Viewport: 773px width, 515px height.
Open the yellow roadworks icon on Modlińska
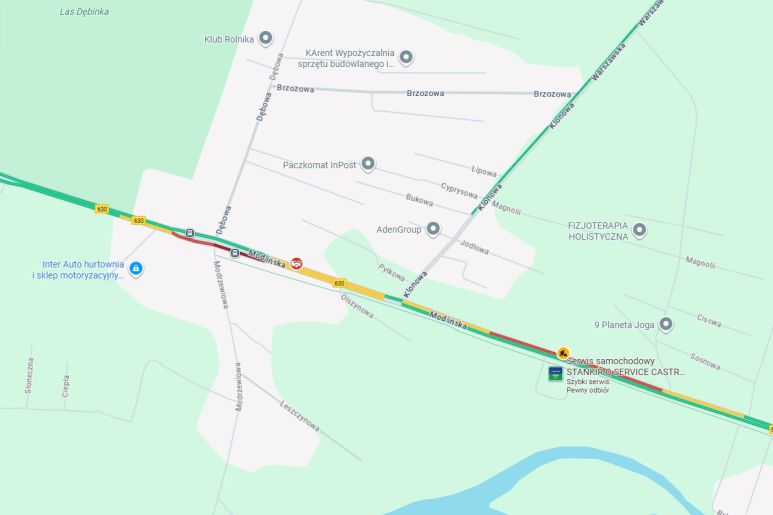pyautogui.click(x=563, y=353)
